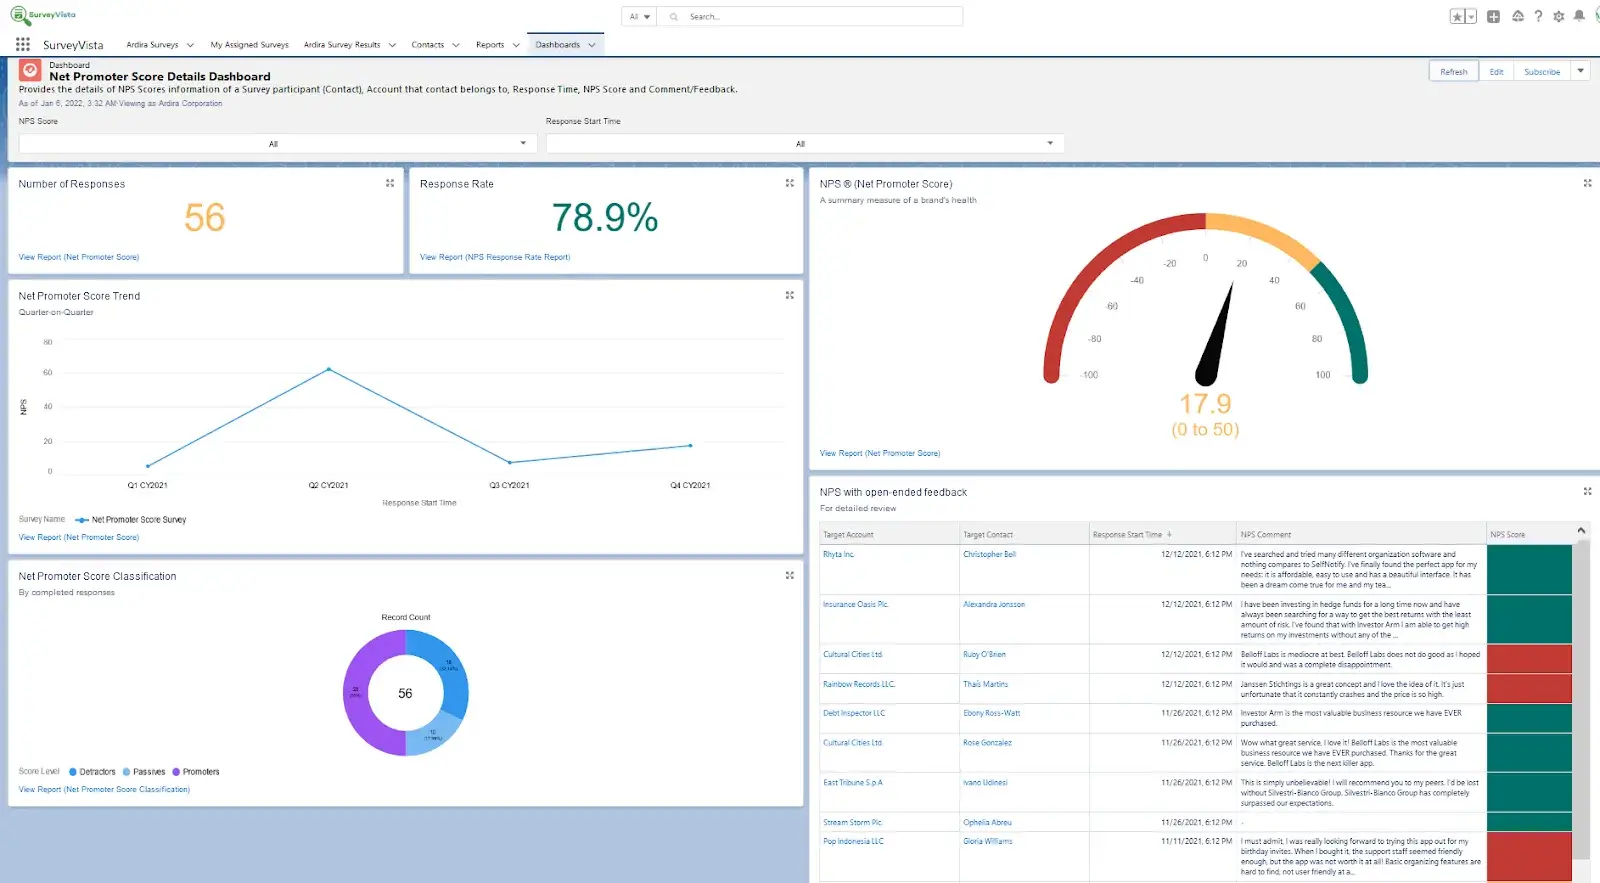Click the Q2 CY2021 peak data point

click(329, 369)
